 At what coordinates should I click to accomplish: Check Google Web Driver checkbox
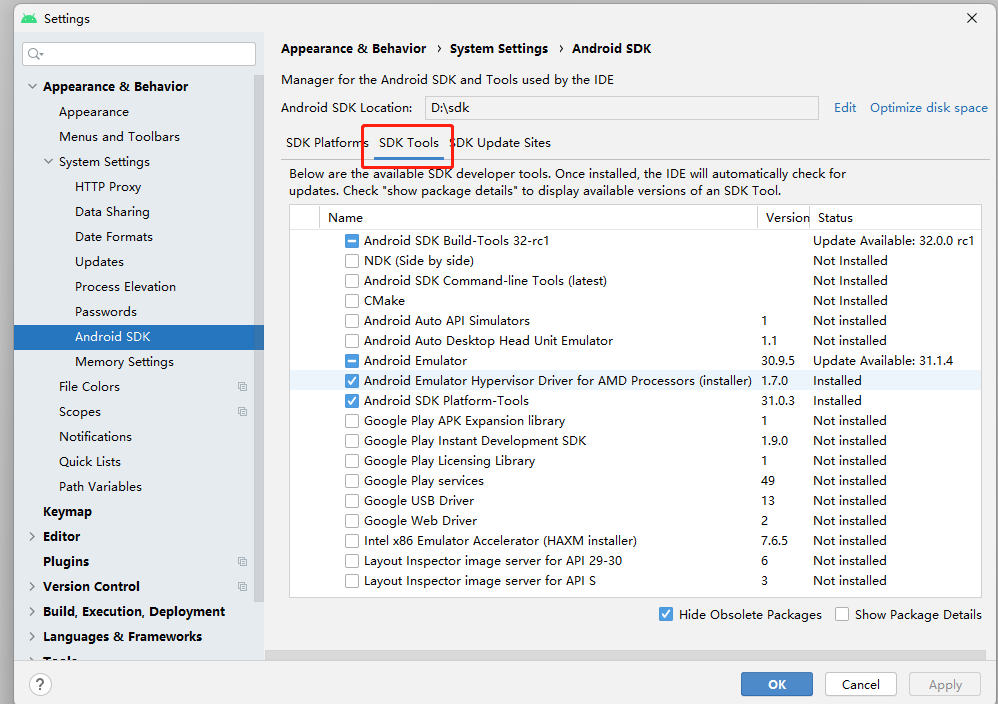click(x=351, y=521)
